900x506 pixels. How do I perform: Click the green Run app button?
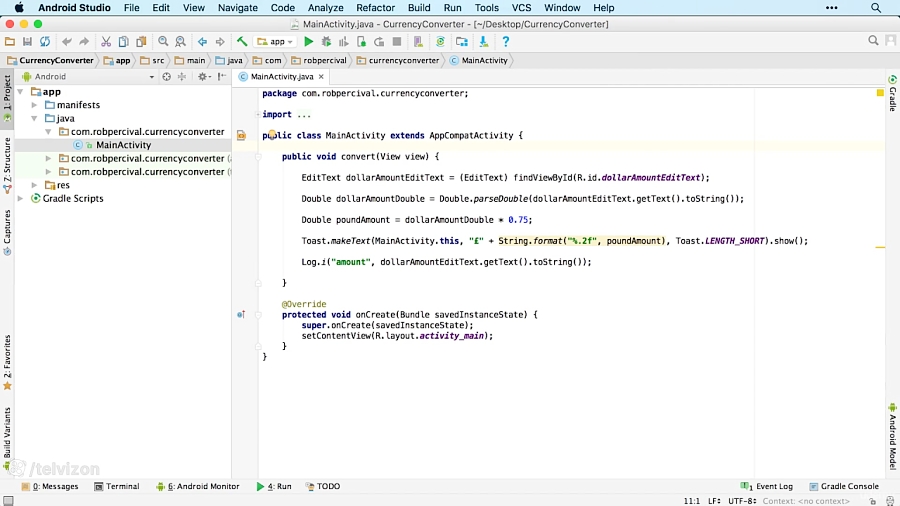pyautogui.click(x=309, y=42)
